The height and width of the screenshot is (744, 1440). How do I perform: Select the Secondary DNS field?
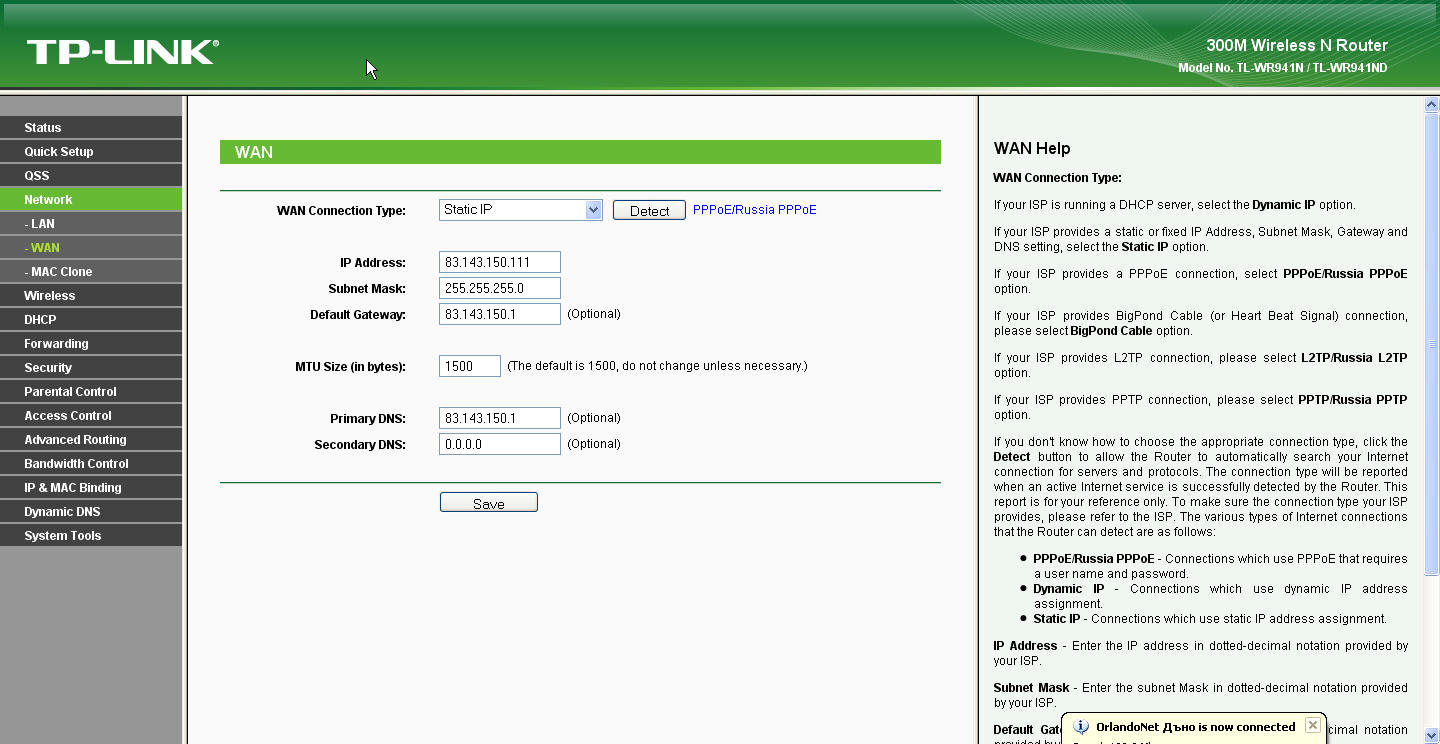coord(499,445)
